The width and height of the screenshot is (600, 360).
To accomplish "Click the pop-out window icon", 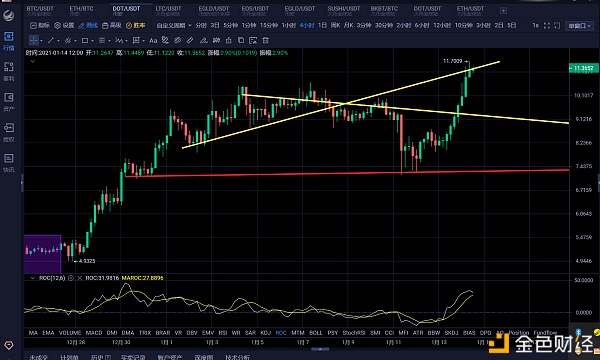I will (x=557, y=26).
